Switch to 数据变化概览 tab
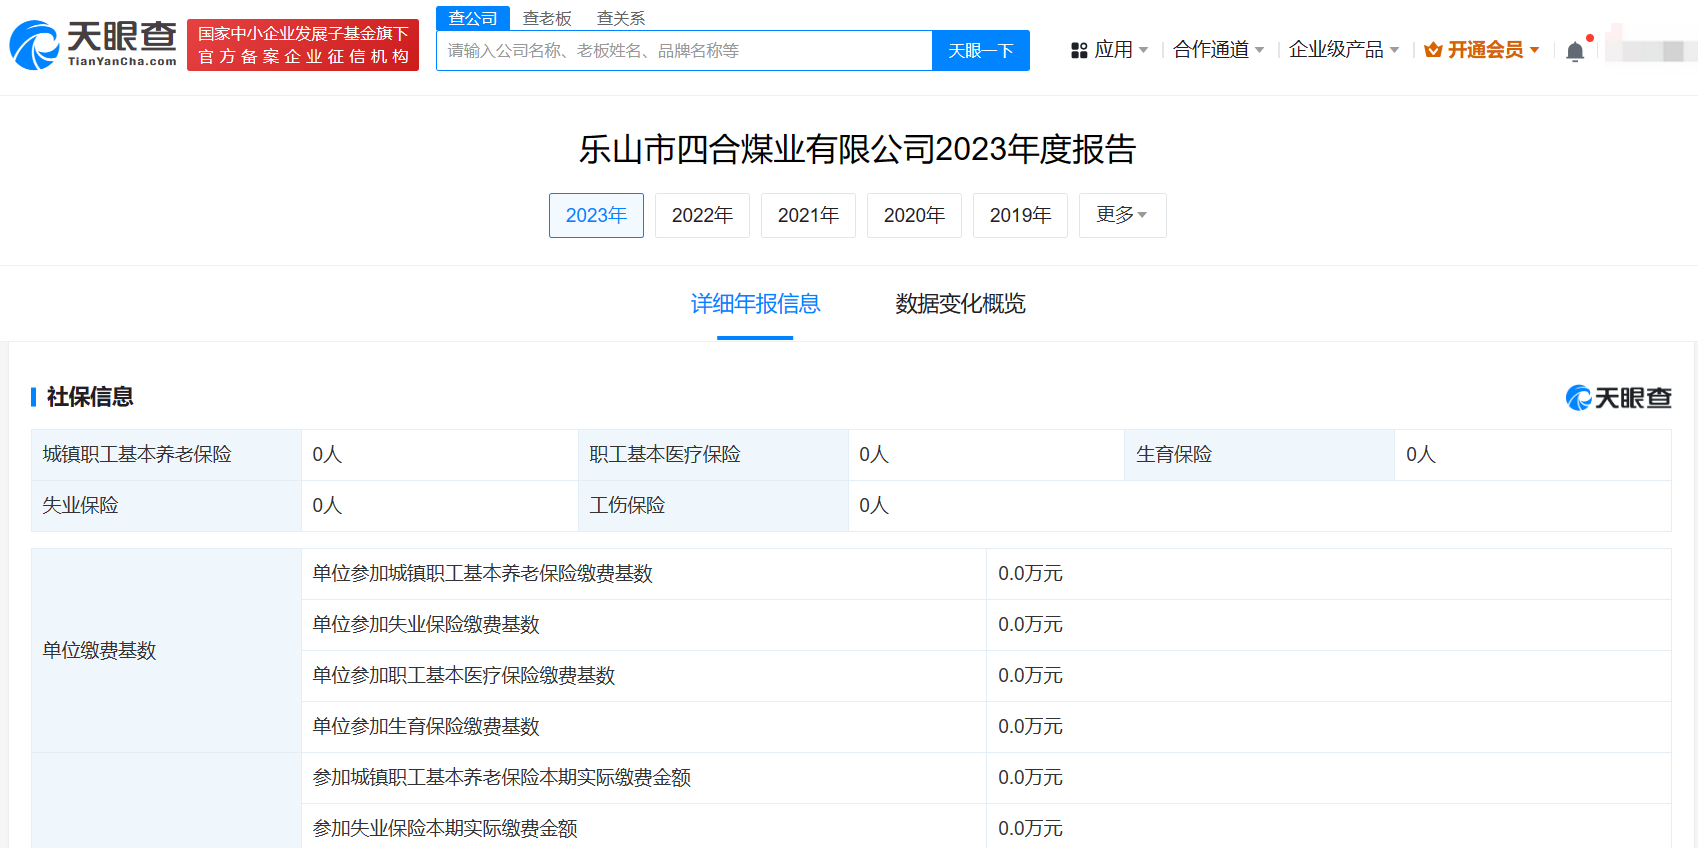 click(960, 304)
